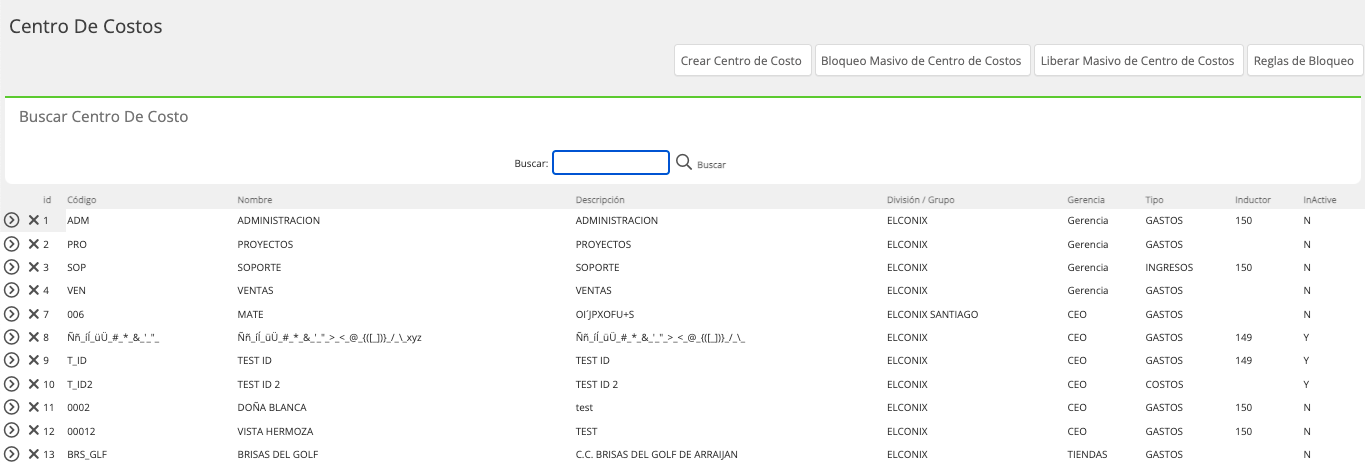Viewport: 1365px width, 466px height.
Task: Open details arrow for MATE row
Action: point(12,314)
